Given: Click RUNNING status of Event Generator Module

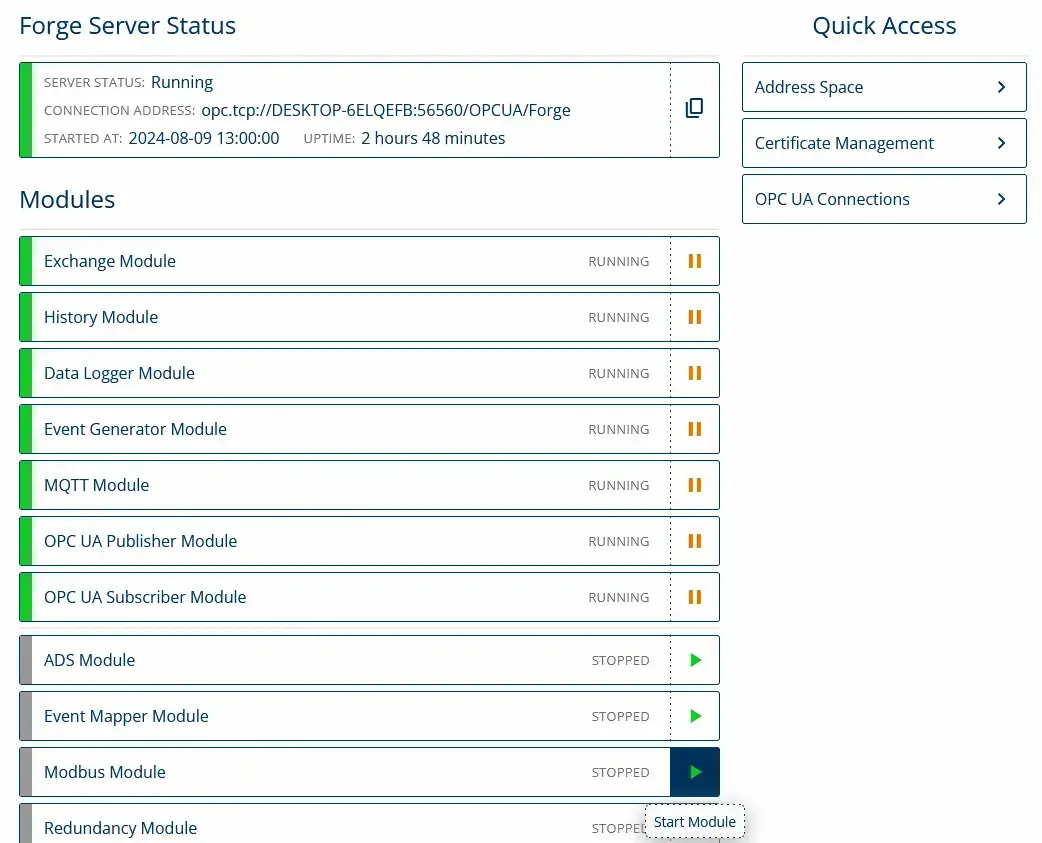Looking at the screenshot, I should pyautogui.click(x=618, y=430).
